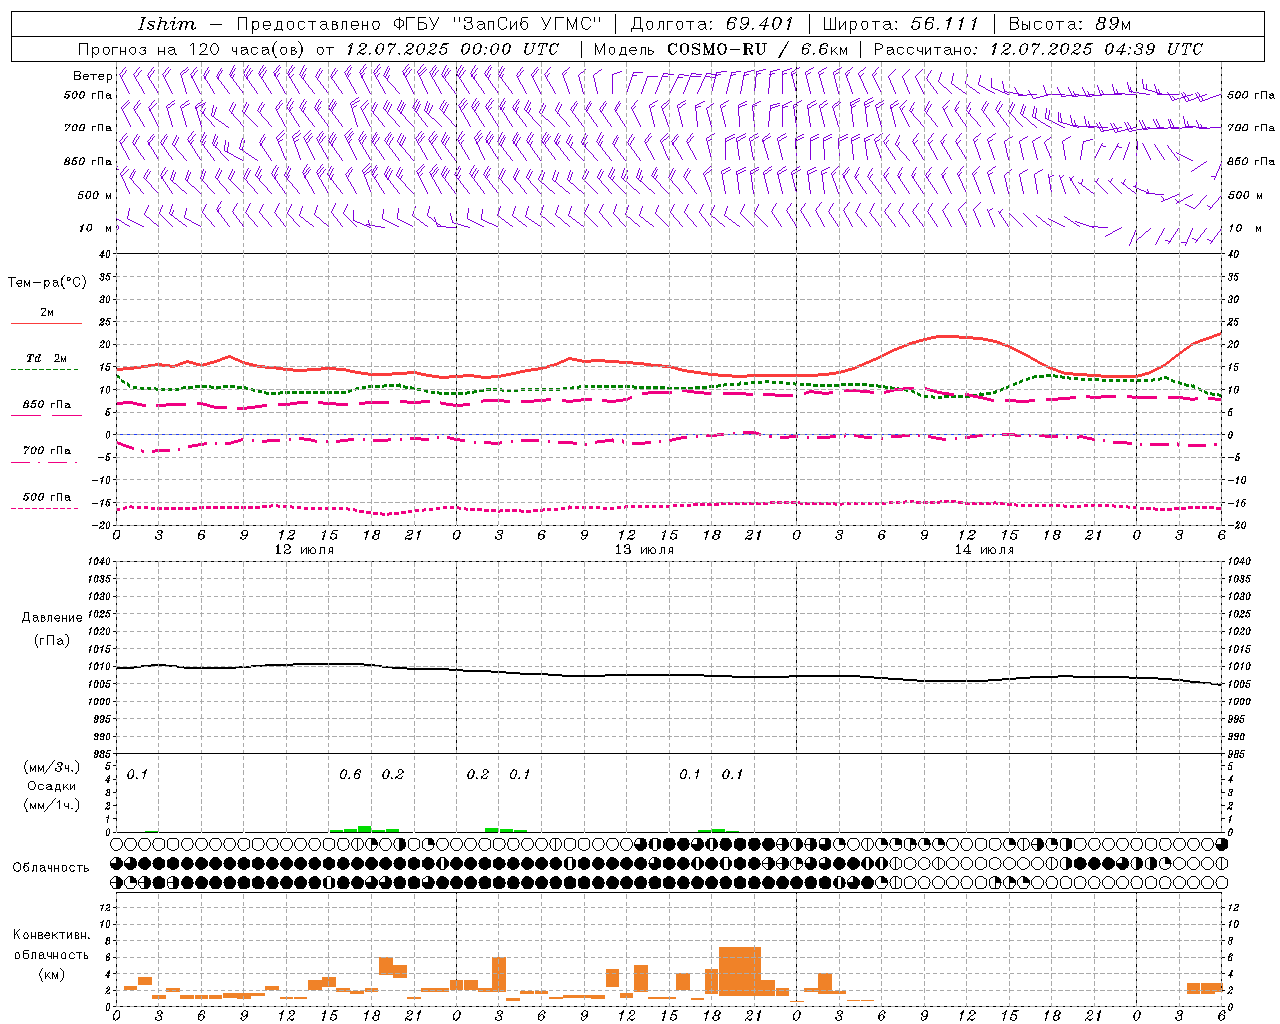Click computed time "Рассчитано: 12.07.2025 04:39 UTC"
This screenshot has width=1280, height=1024.
tap(1038, 49)
